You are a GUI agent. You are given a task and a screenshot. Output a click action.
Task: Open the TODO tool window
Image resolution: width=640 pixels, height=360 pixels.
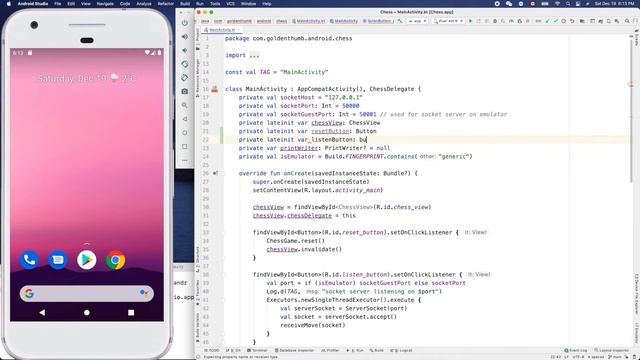click(211, 350)
